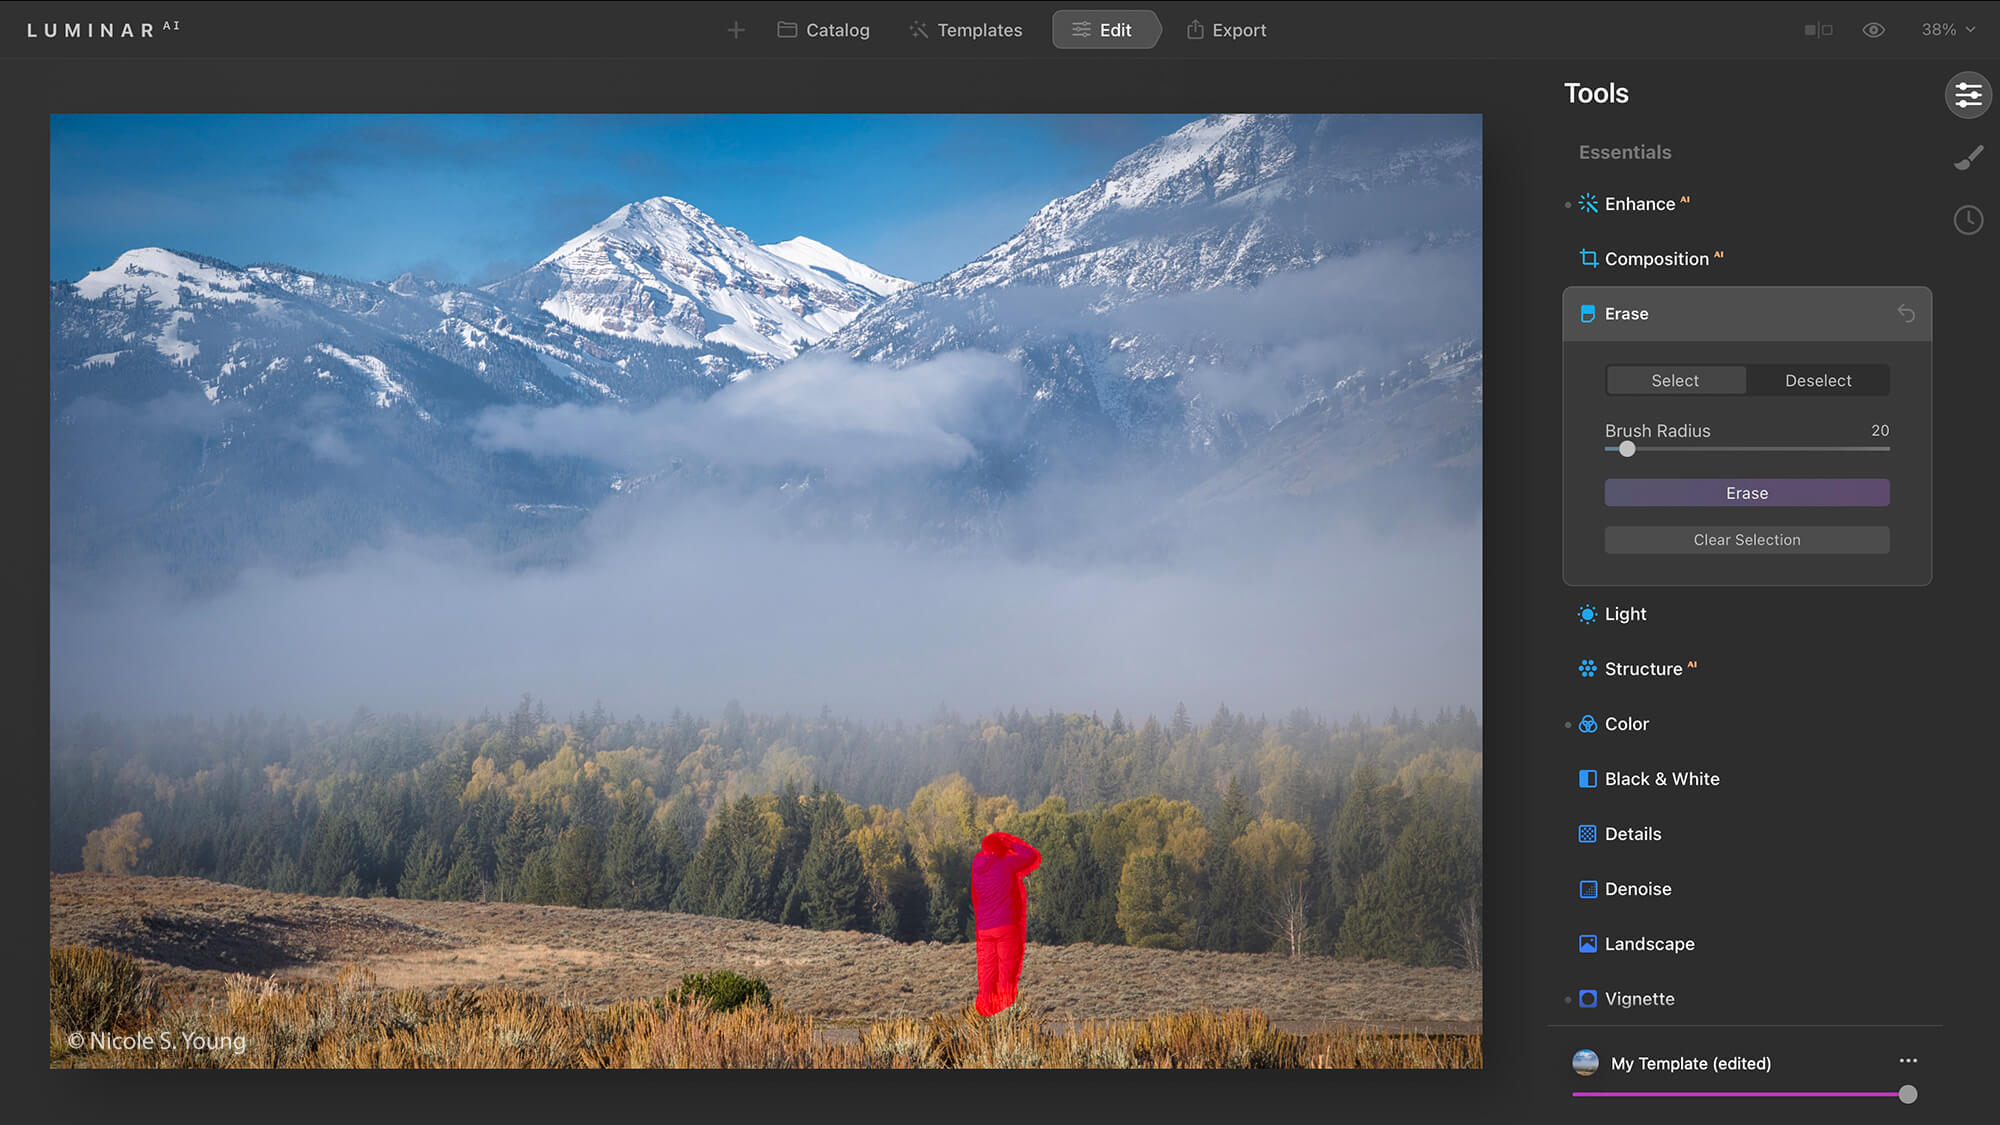Expand the Composition AI tool

tap(1656, 259)
